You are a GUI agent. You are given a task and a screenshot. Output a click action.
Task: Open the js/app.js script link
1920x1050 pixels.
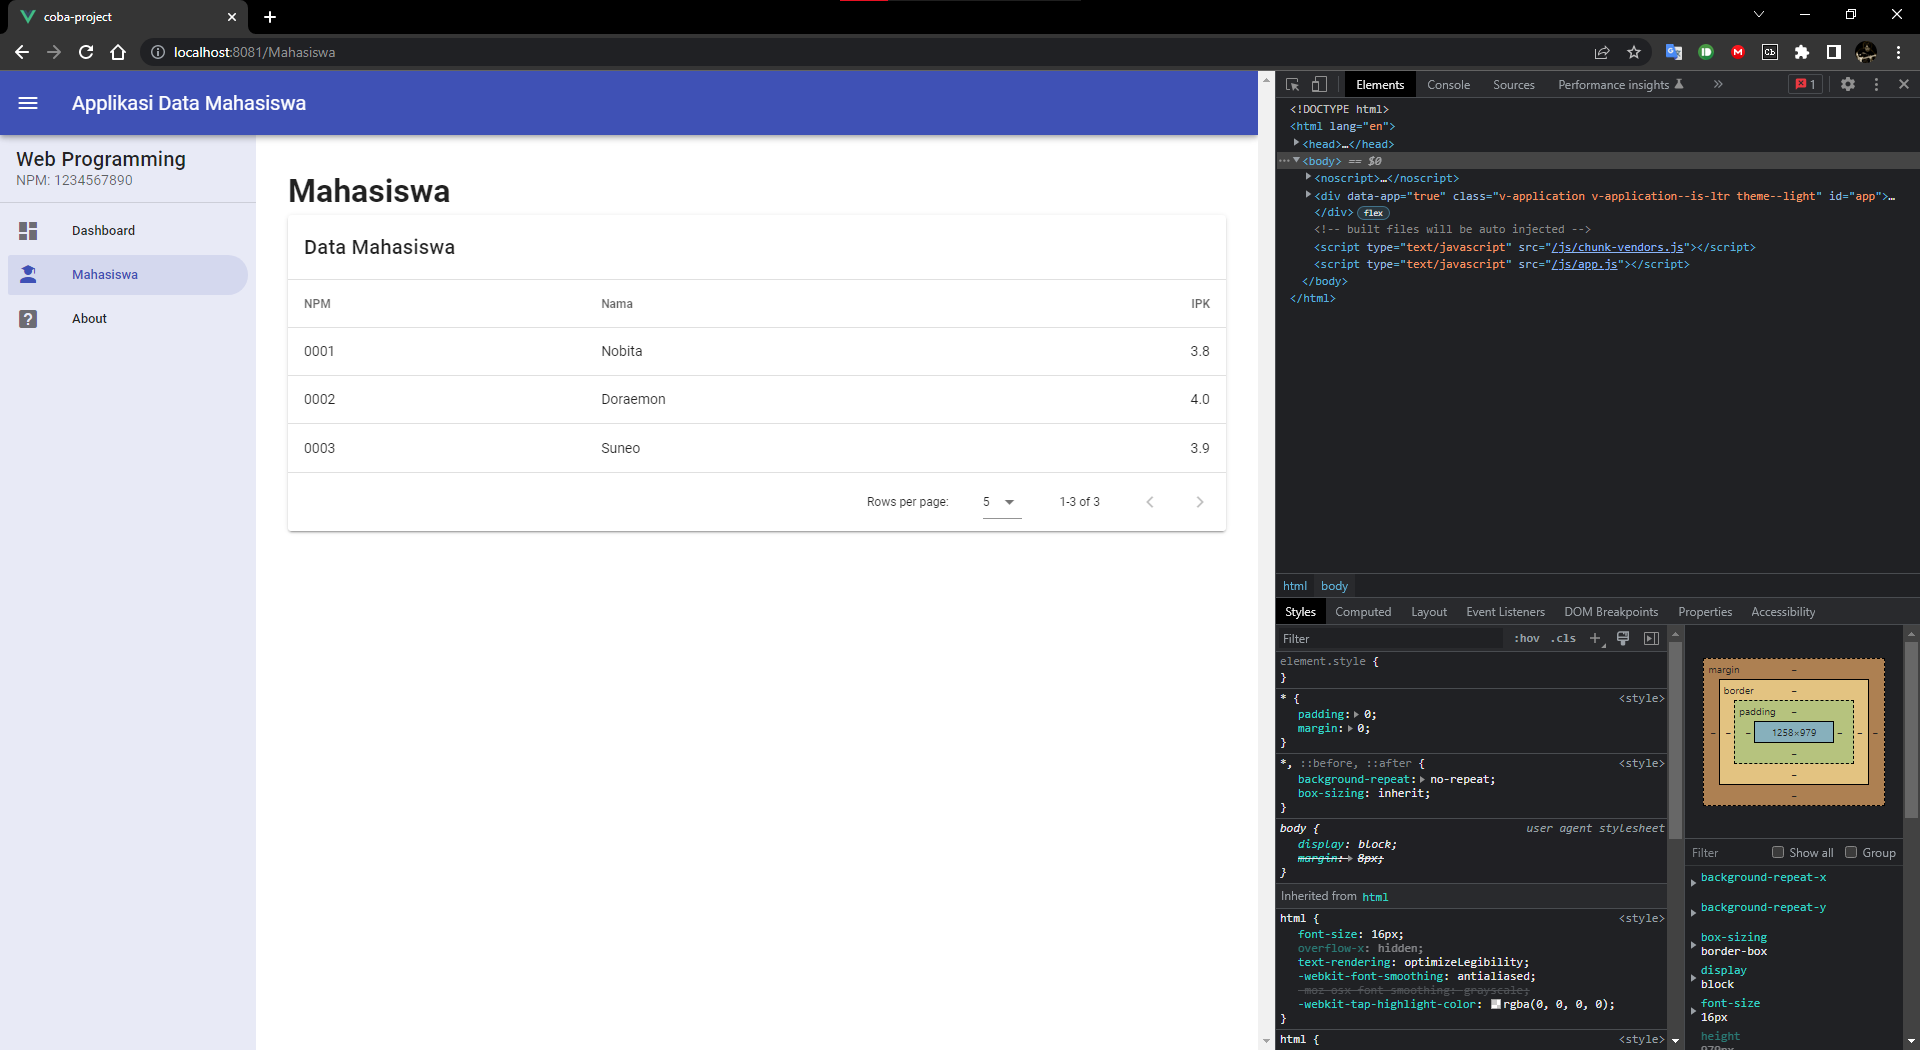(x=1584, y=265)
